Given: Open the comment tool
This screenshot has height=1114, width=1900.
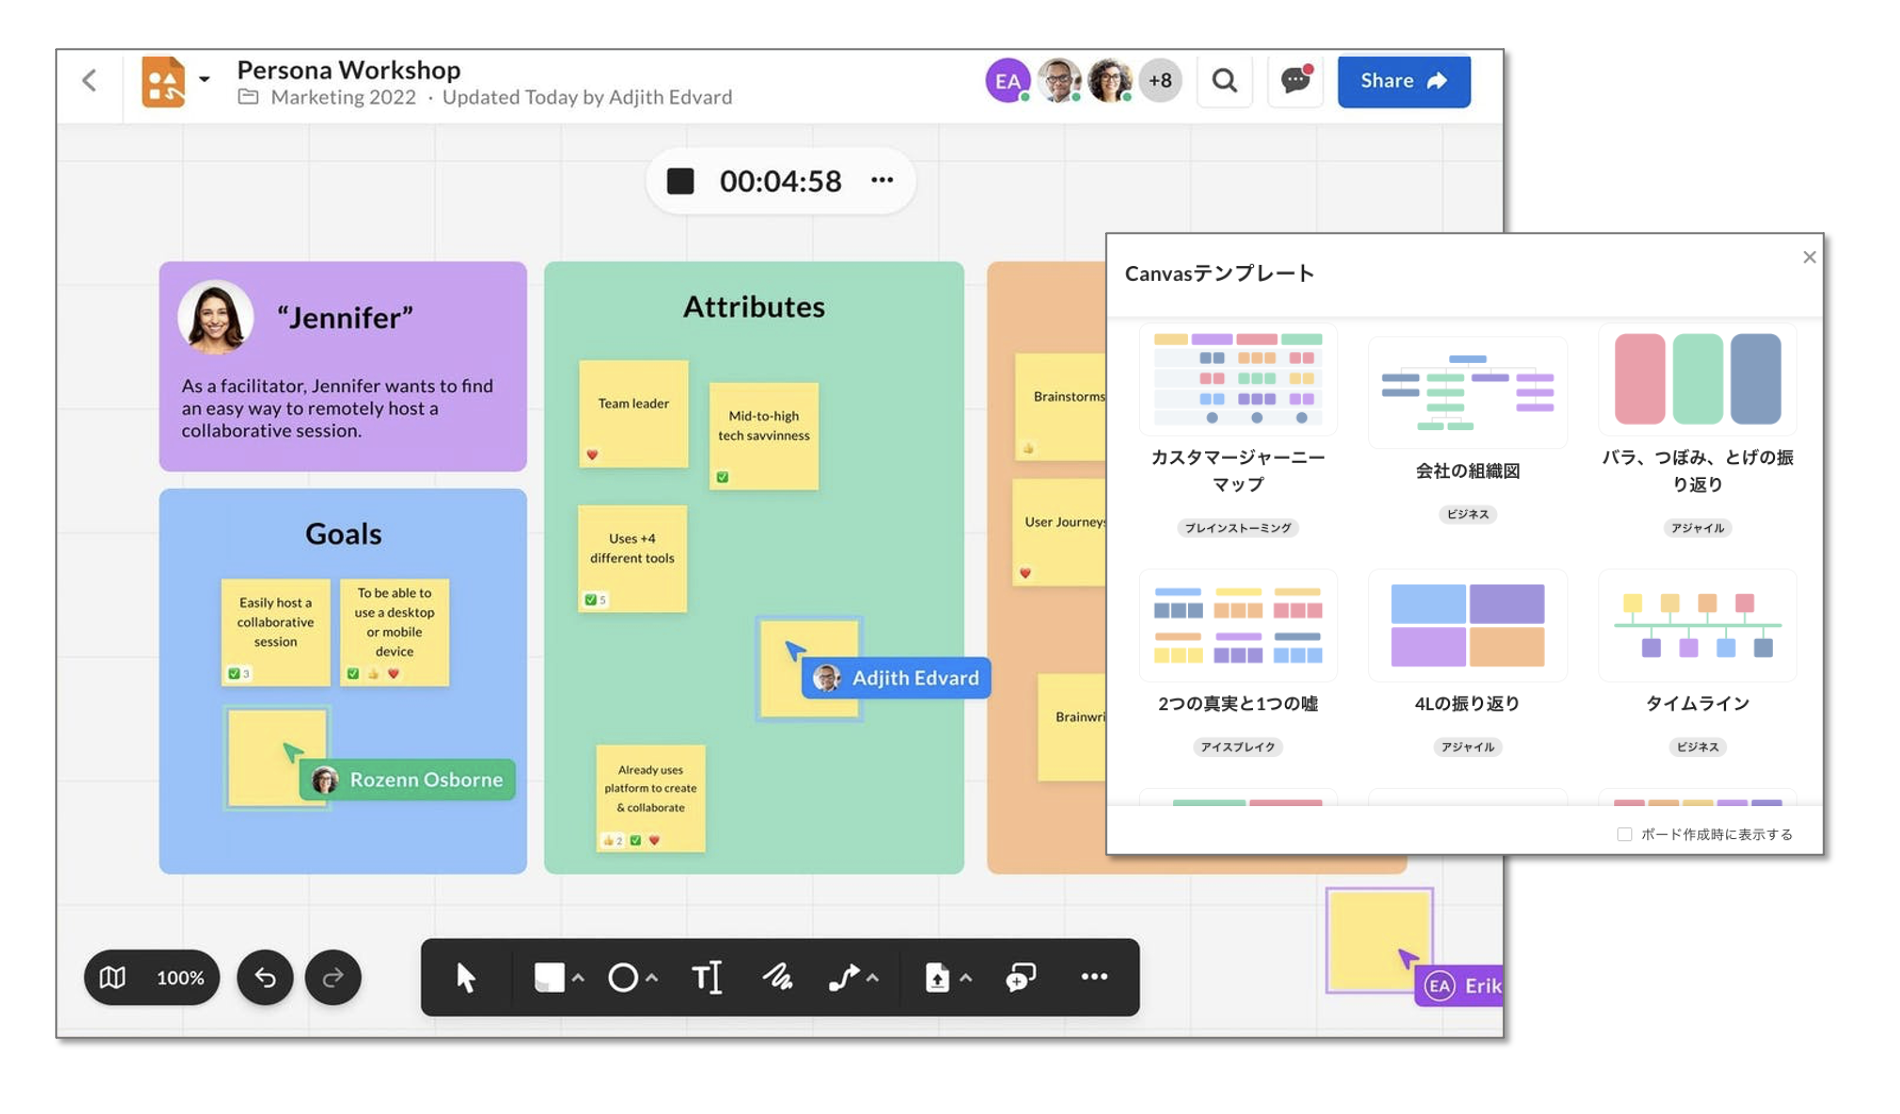Looking at the screenshot, I should click(x=1018, y=978).
